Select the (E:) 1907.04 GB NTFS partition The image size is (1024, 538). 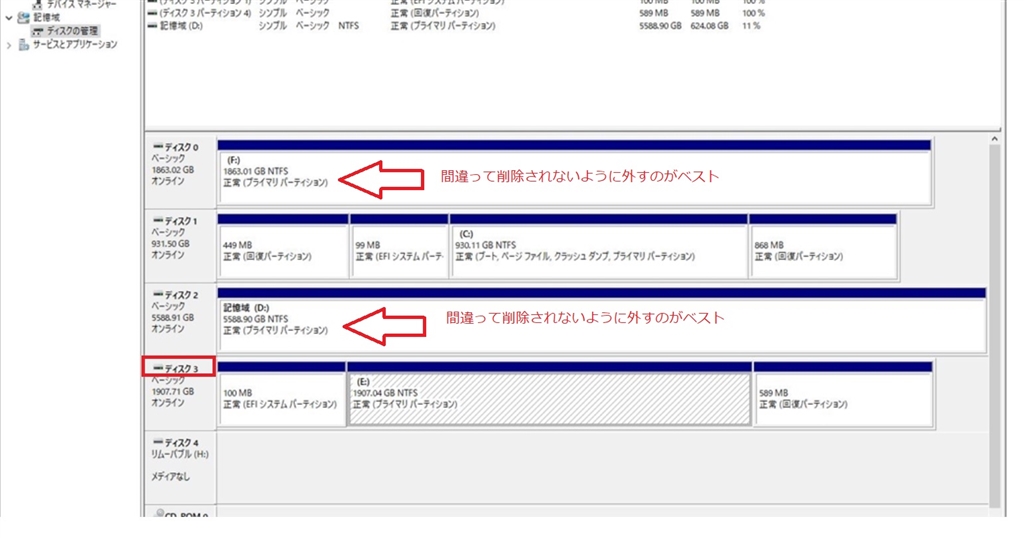(549, 399)
